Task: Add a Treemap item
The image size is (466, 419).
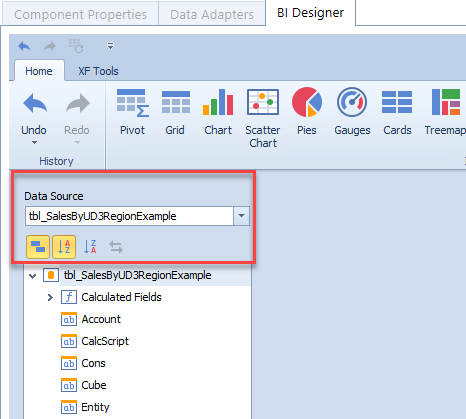Action: pyautogui.click(x=445, y=112)
